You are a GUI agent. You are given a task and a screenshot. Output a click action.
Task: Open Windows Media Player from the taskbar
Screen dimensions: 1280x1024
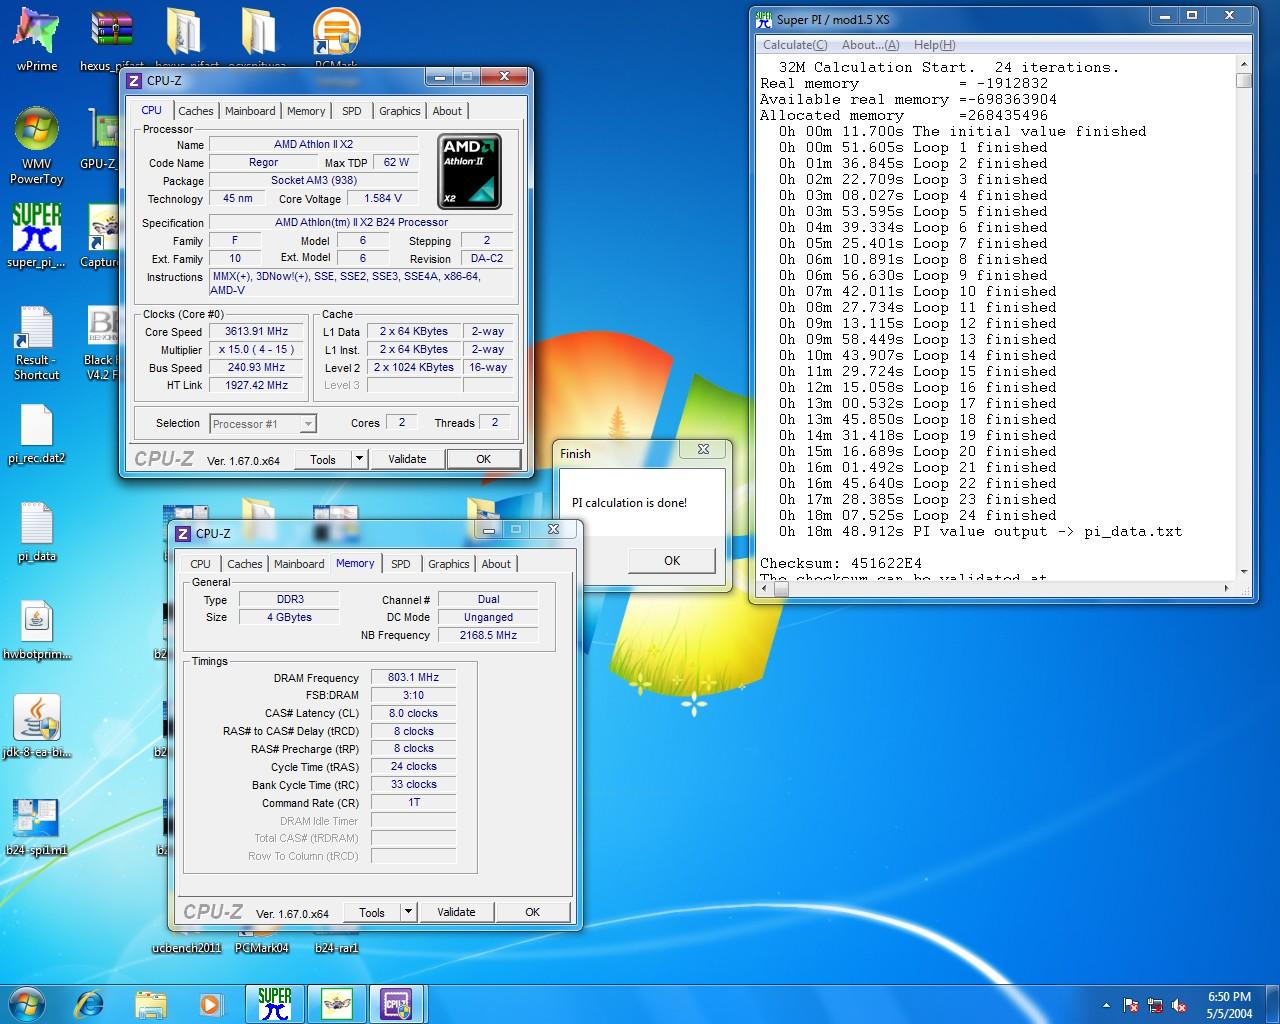(x=210, y=1003)
